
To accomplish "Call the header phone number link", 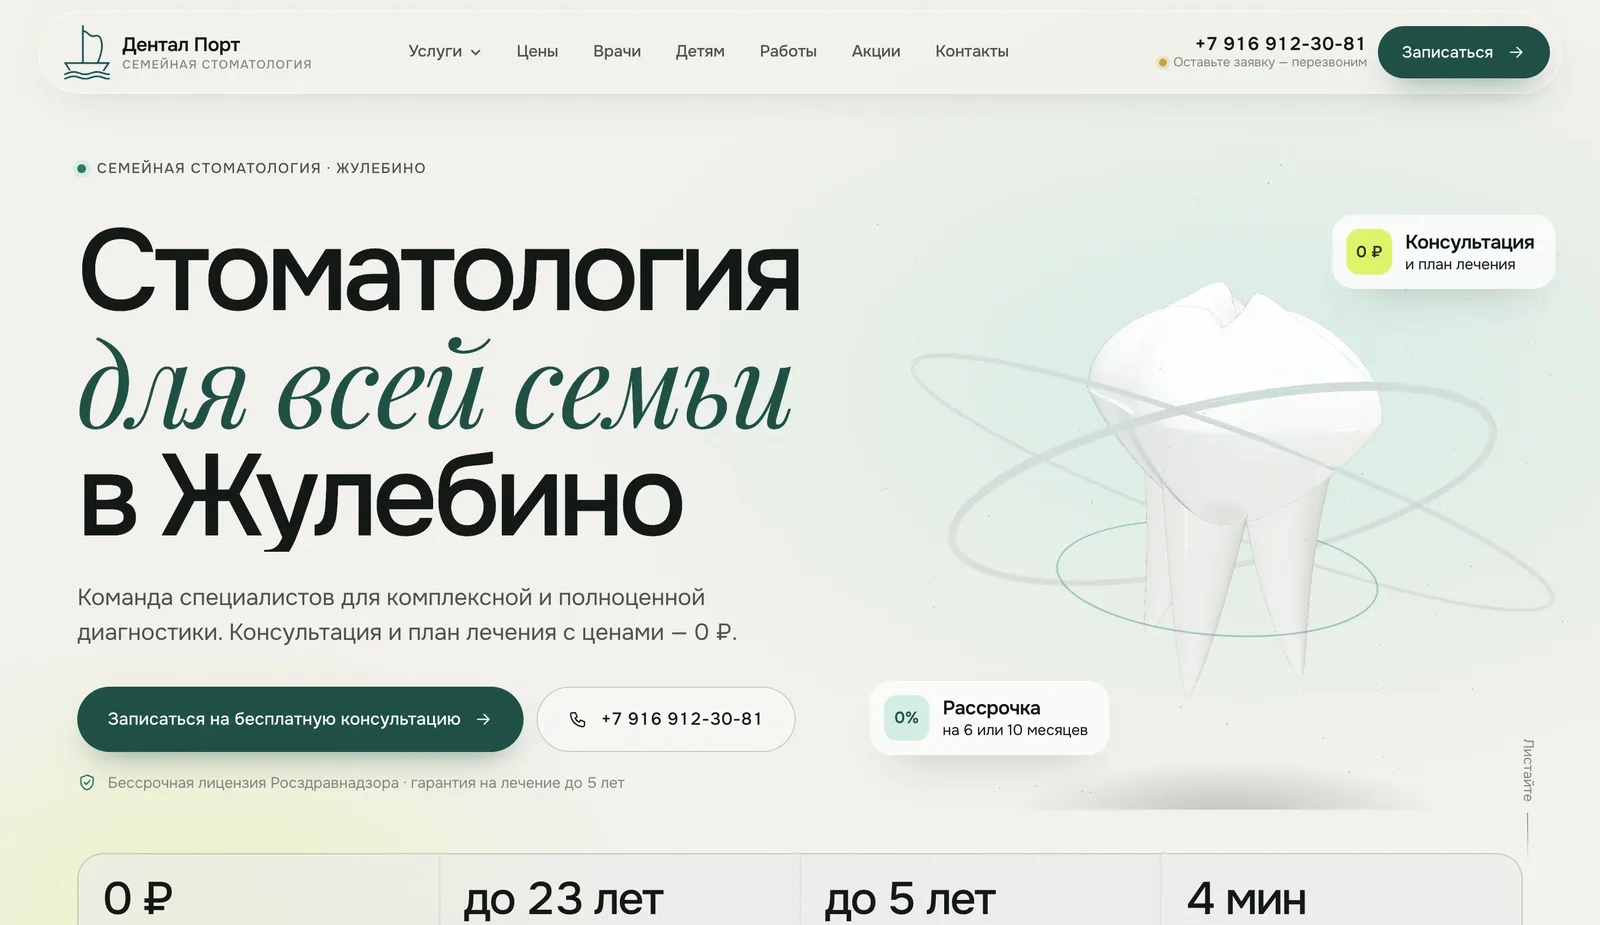I will tap(1280, 43).
